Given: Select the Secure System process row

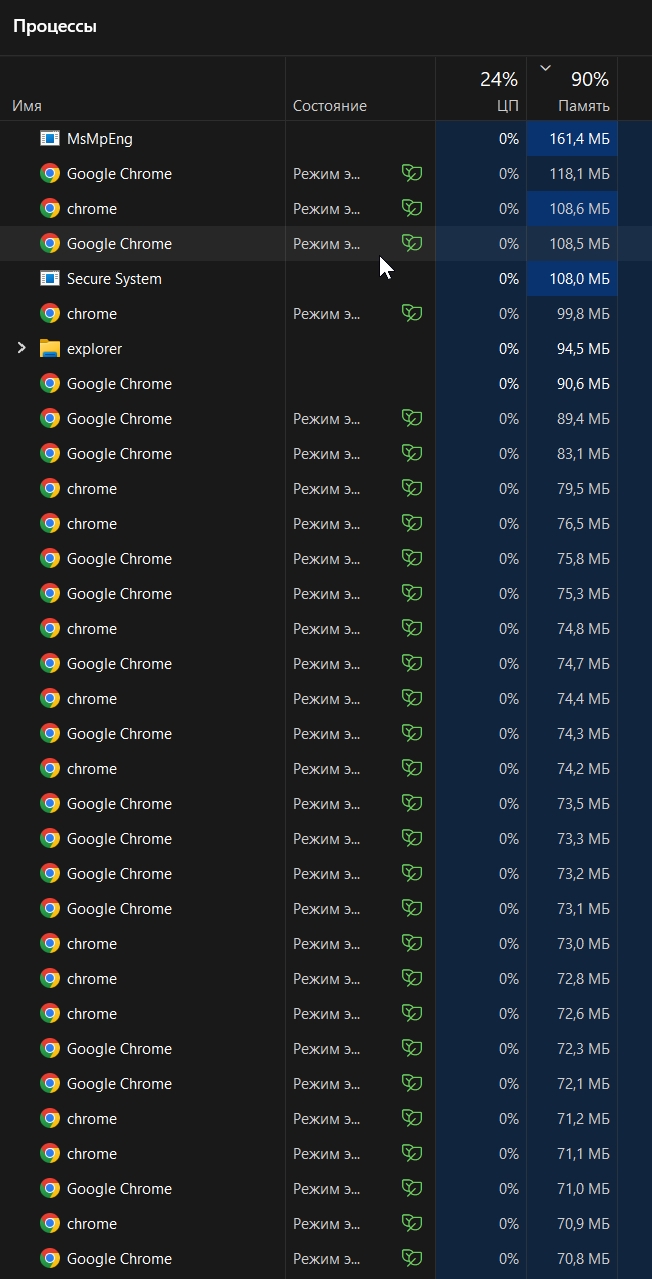Looking at the screenshot, I should pos(326,278).
